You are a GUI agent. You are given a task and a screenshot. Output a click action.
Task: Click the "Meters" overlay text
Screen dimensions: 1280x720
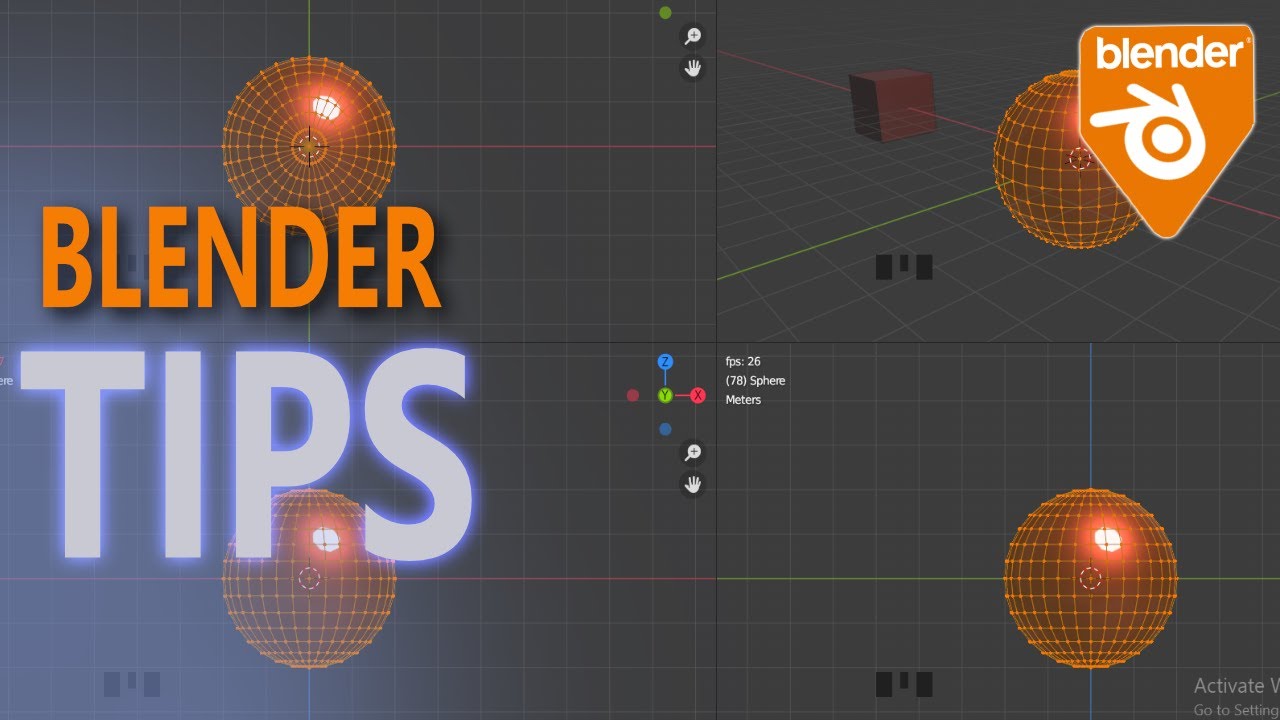click(743, 400)
